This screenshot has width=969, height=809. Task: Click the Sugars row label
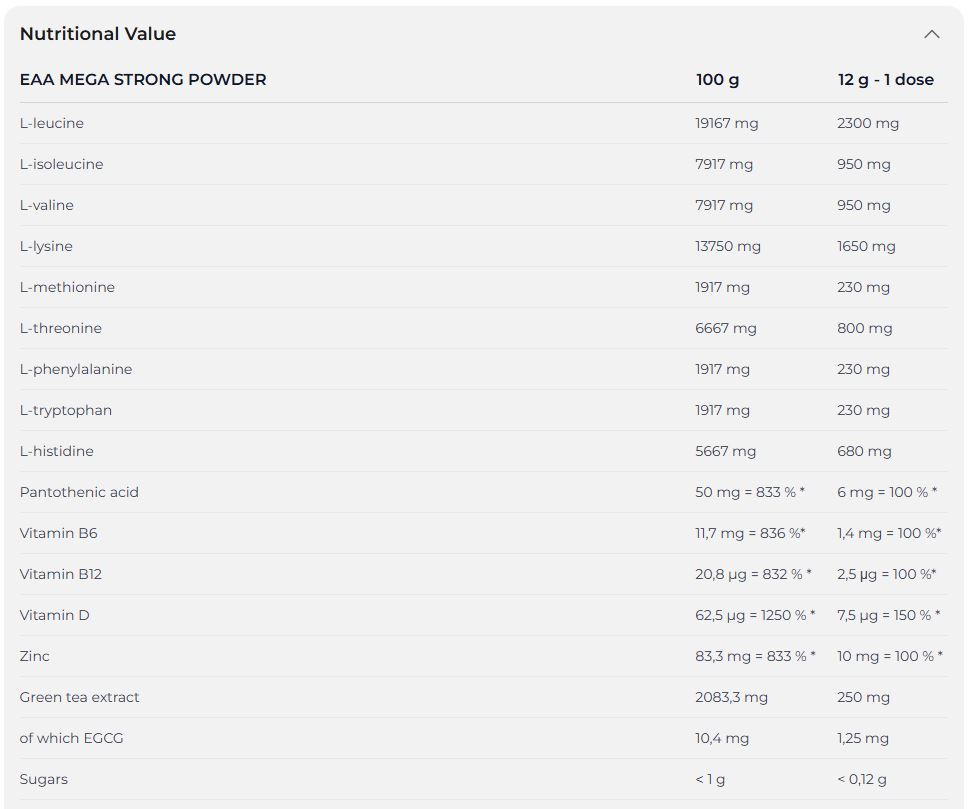tap(43, 779)
